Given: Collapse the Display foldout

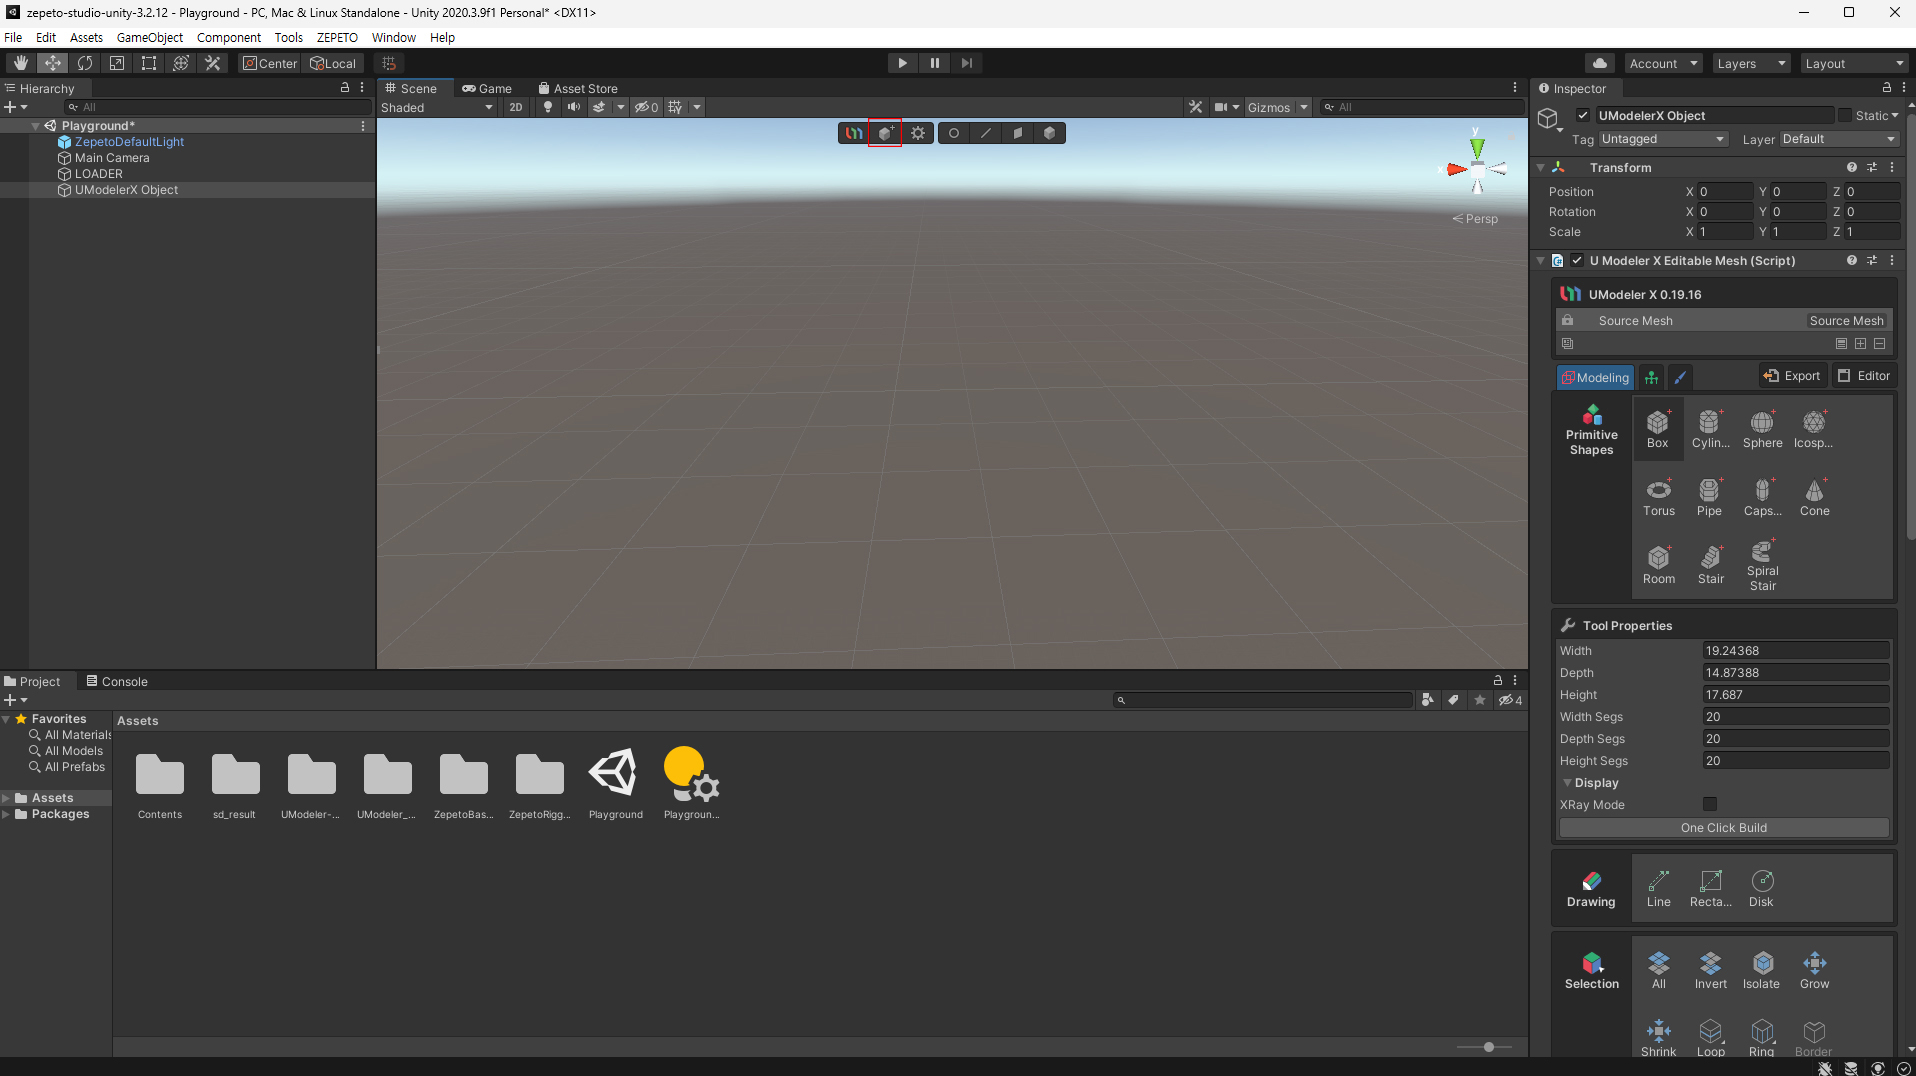Looking at the screenshot, I should (1567, 783).
